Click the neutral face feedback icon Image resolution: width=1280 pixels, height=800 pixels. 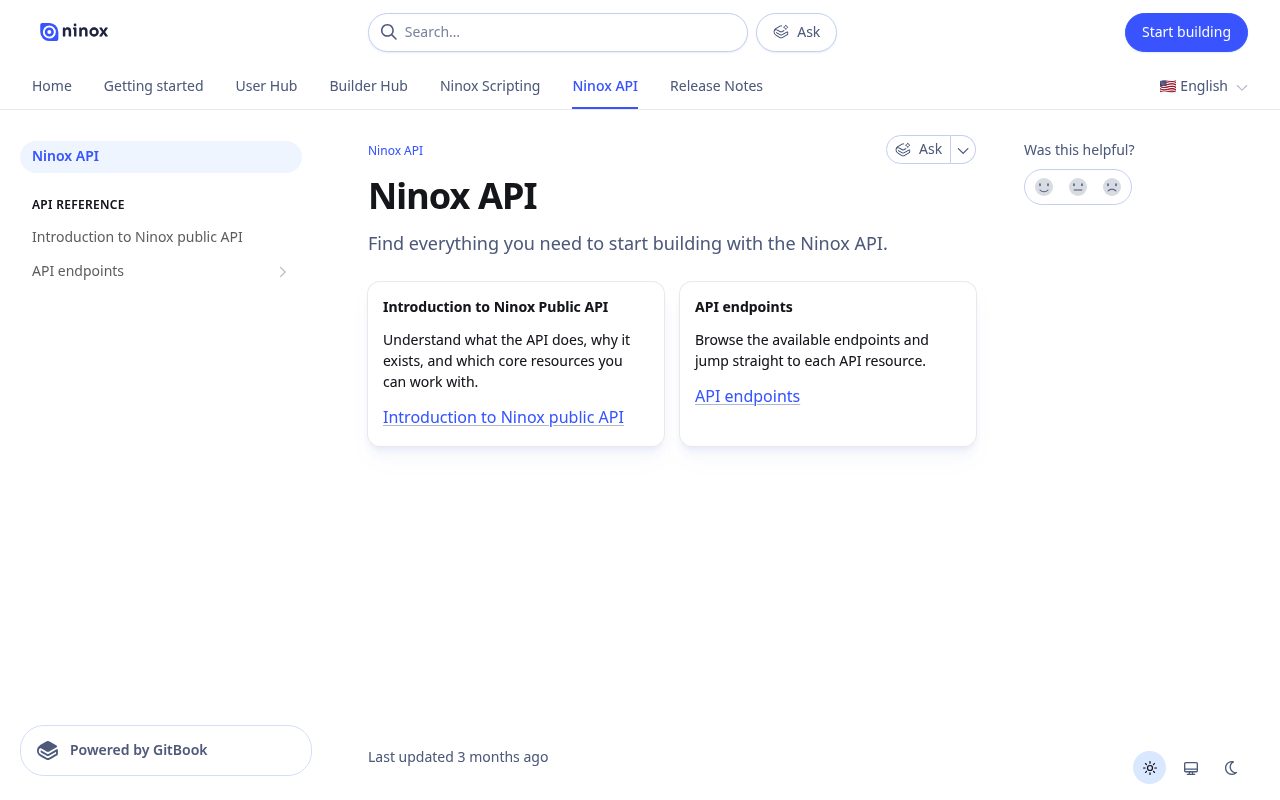coord(1078,187)
